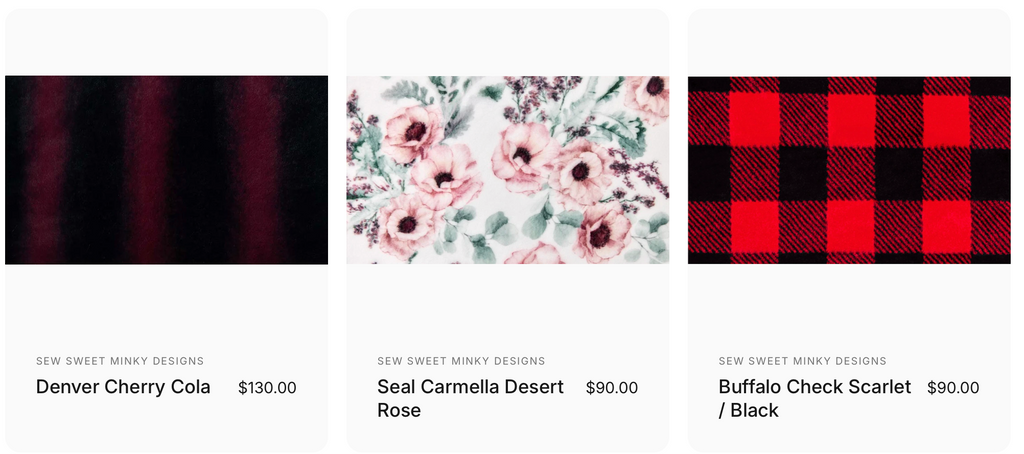Click the vendor label above Denver Cherry Cola

point(120,361)
